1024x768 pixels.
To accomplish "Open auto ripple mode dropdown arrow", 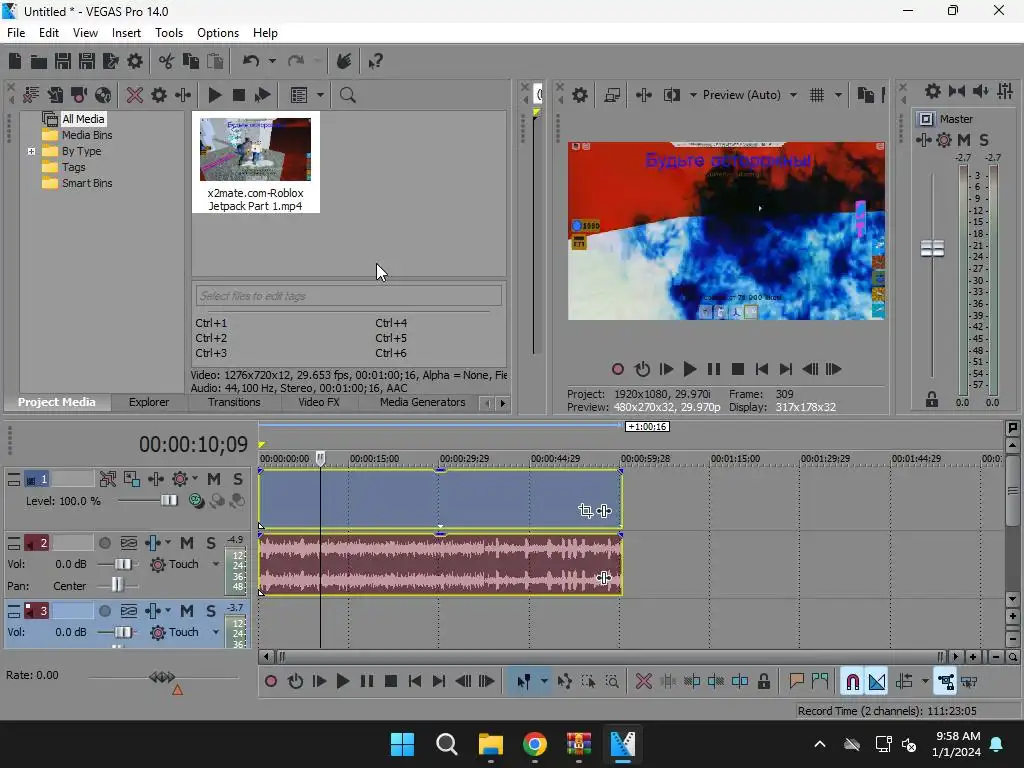I will 925,682.
